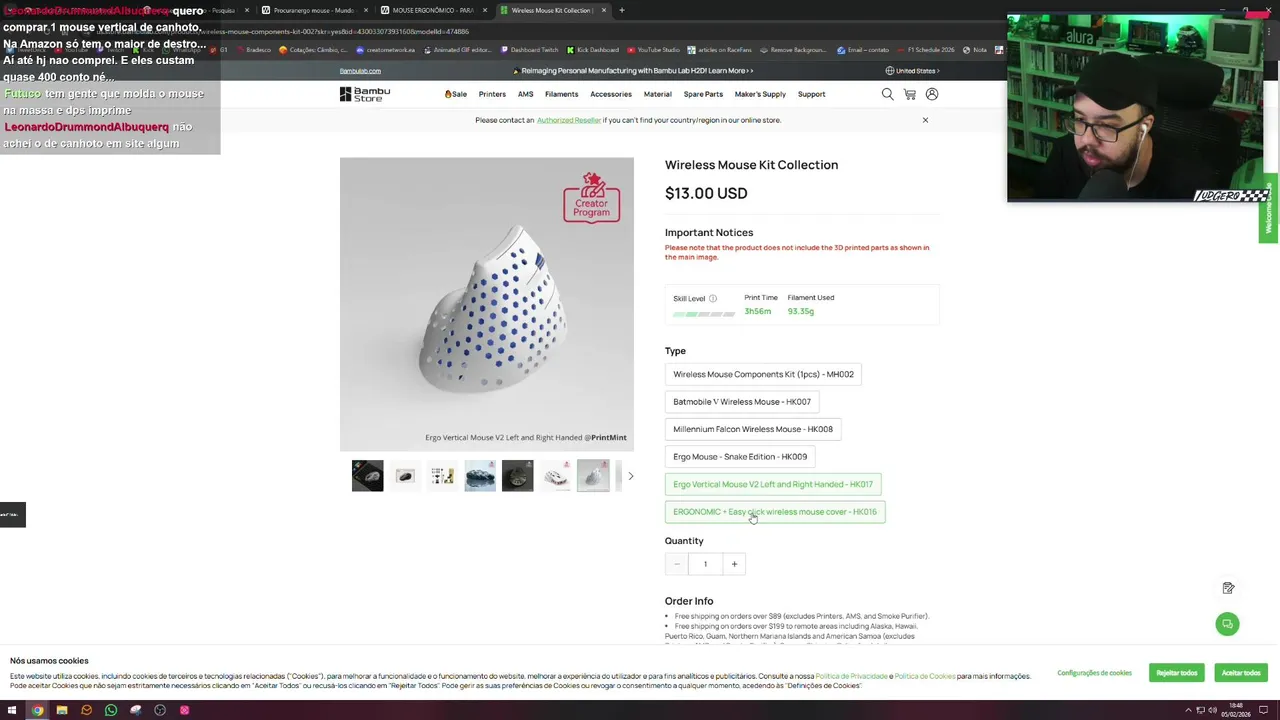The image size is (1280, 720).
Task: Open the green chat support bubble
Action: [x=1228, y=624]
